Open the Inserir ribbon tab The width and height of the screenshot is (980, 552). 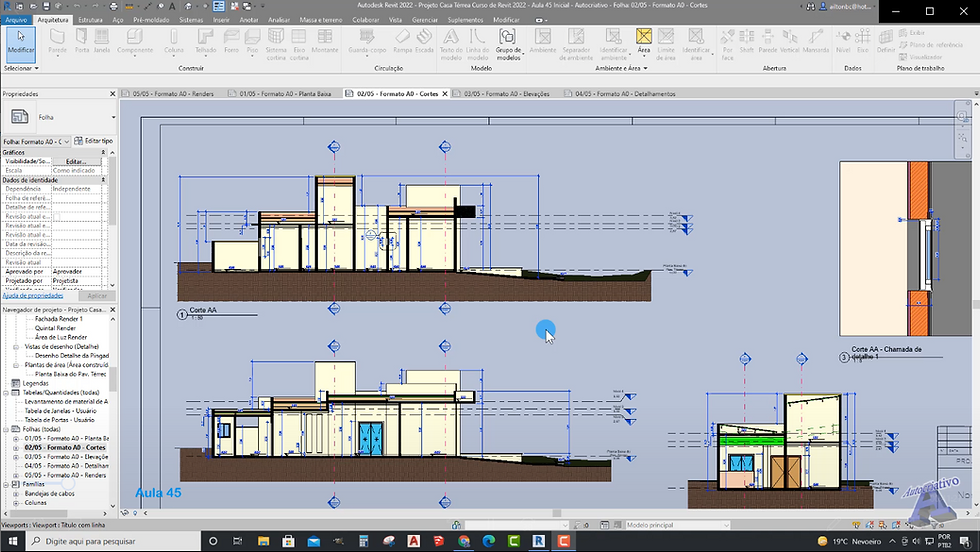221,19
